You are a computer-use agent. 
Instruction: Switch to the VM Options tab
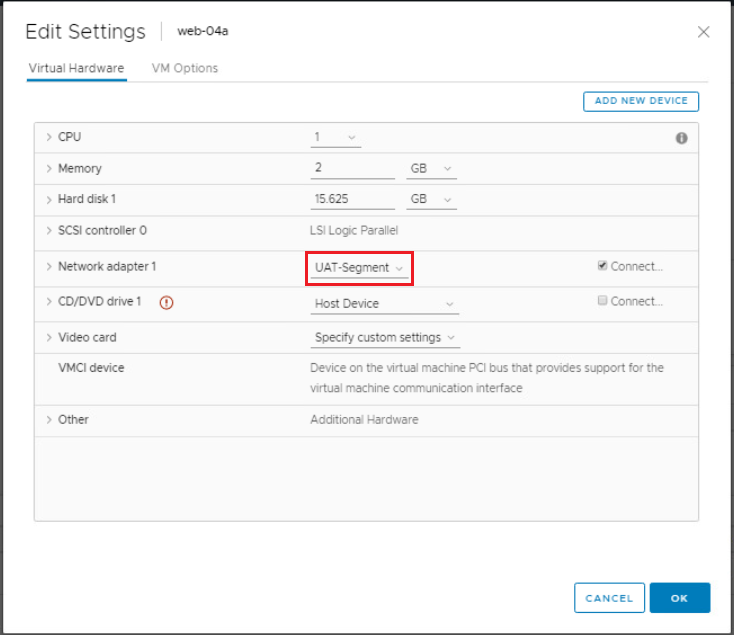[185, 68]
